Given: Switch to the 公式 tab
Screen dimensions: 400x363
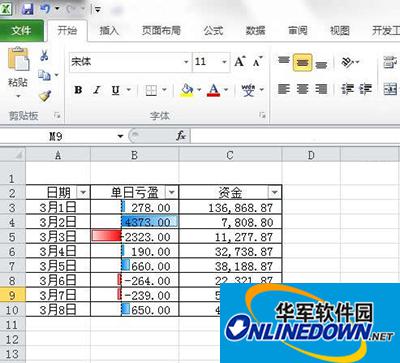Looking at the screenshot, I should click(213, 31).
